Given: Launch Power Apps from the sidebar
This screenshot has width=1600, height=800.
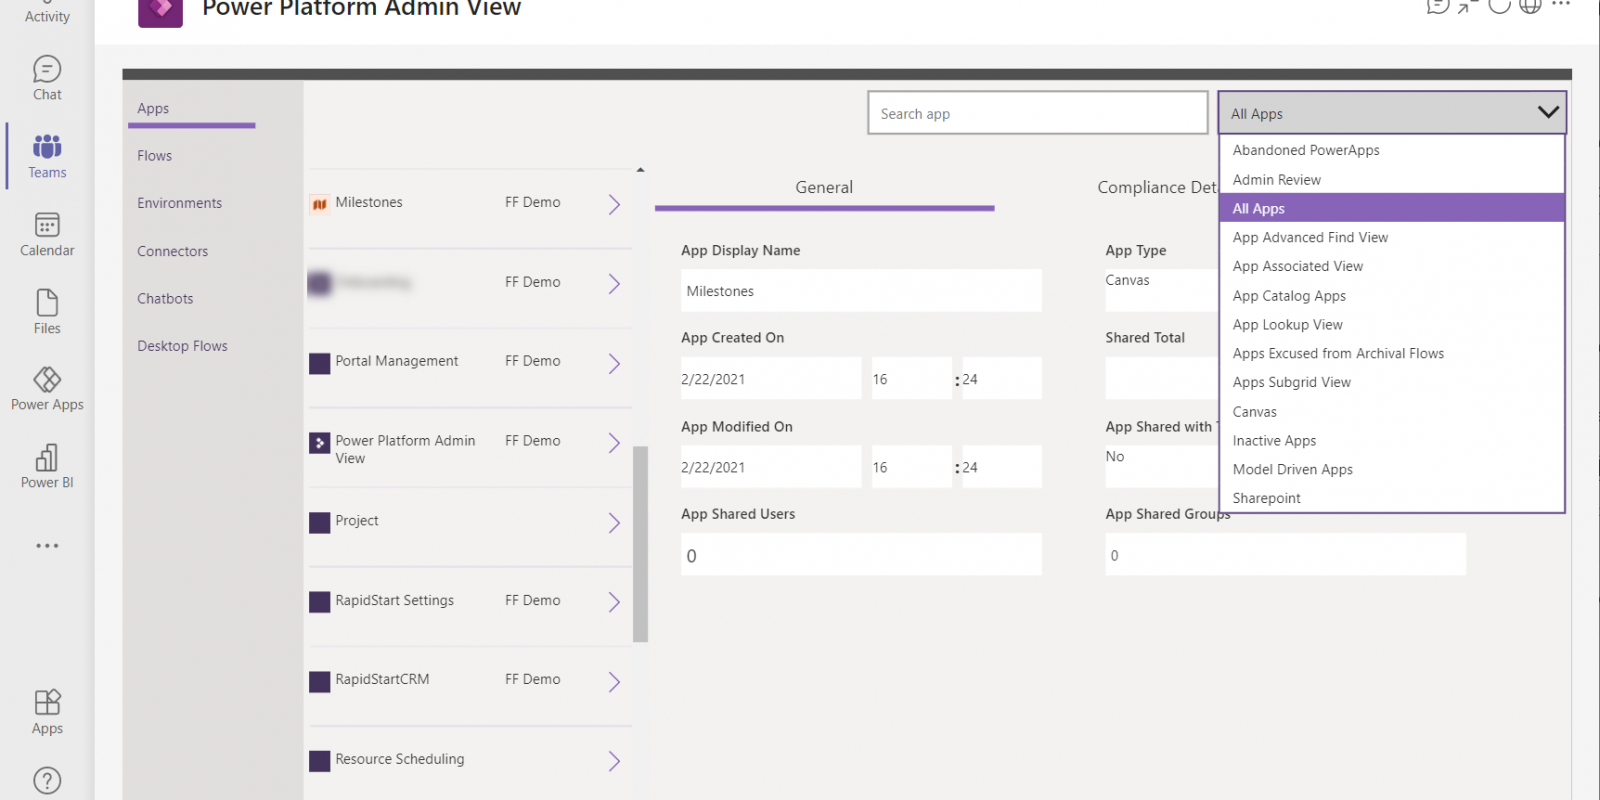Looking at the screenshot, I should (x=47, y=389).
